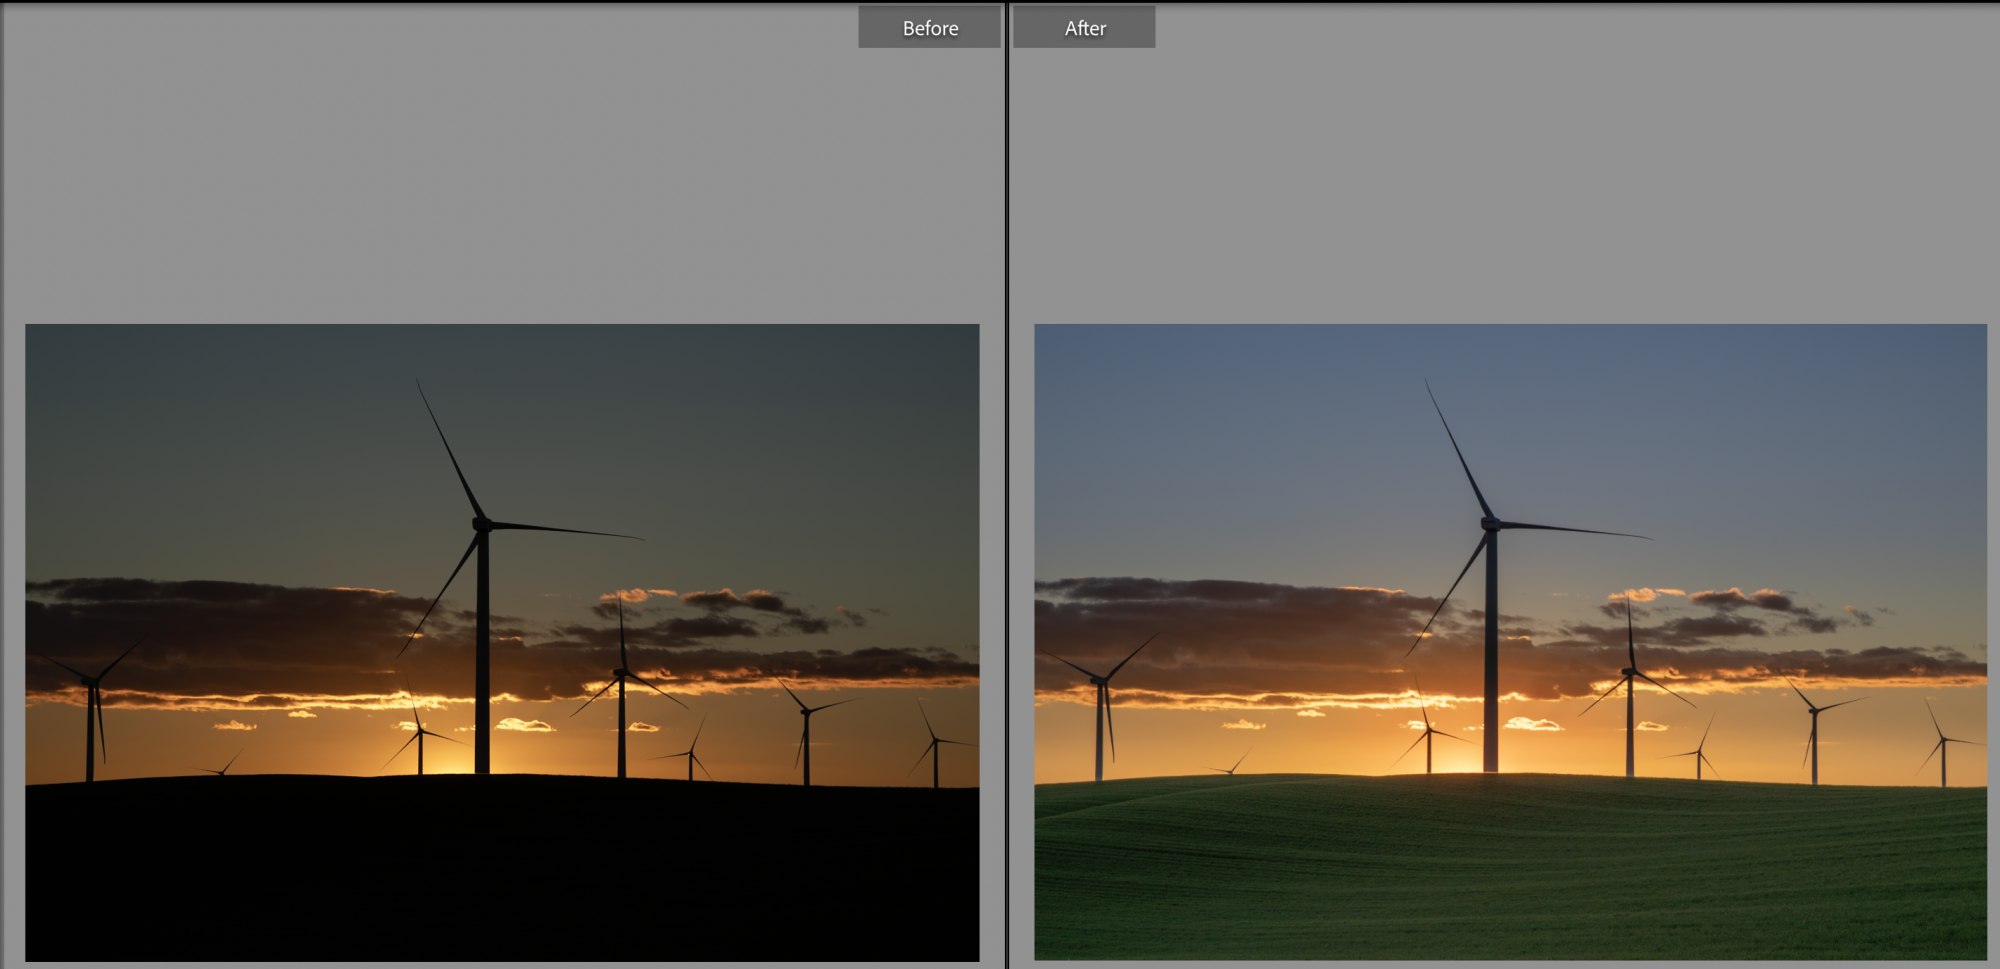Click the far-right turbine in the Before photo
2000x969 pixels.
(935, 755)
